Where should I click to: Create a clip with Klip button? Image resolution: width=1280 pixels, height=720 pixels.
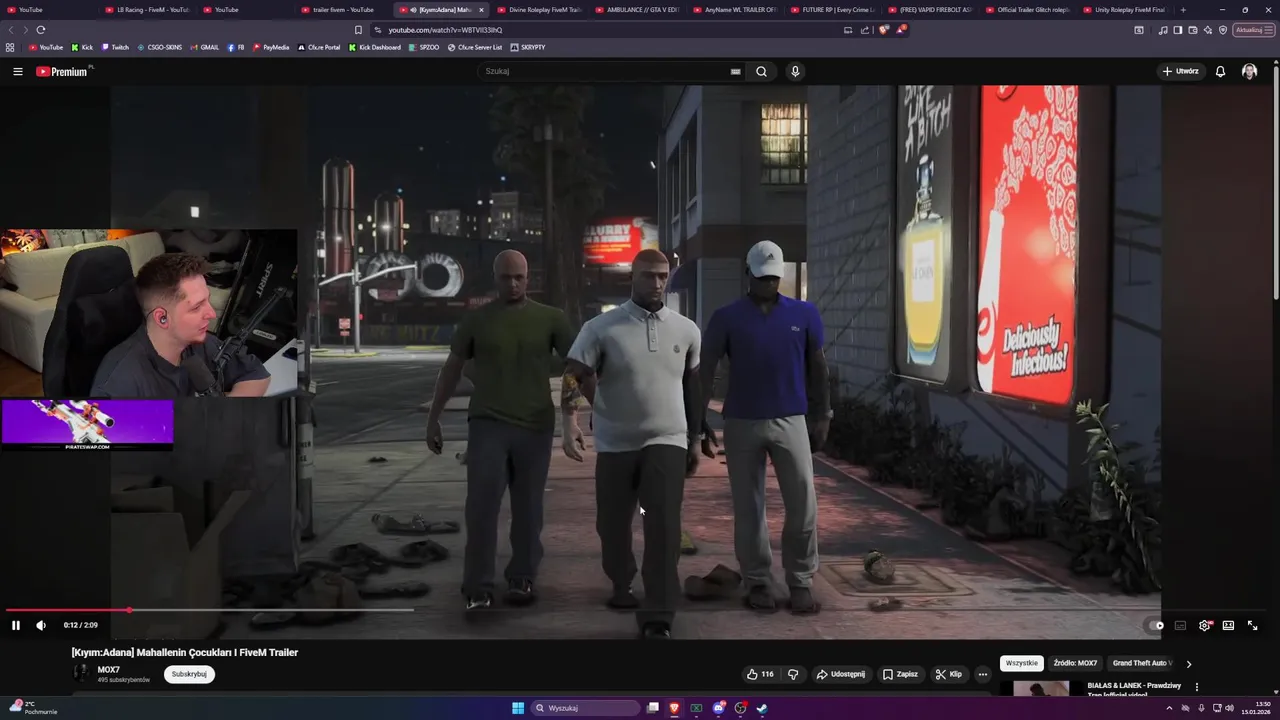[x=948, y=674]
